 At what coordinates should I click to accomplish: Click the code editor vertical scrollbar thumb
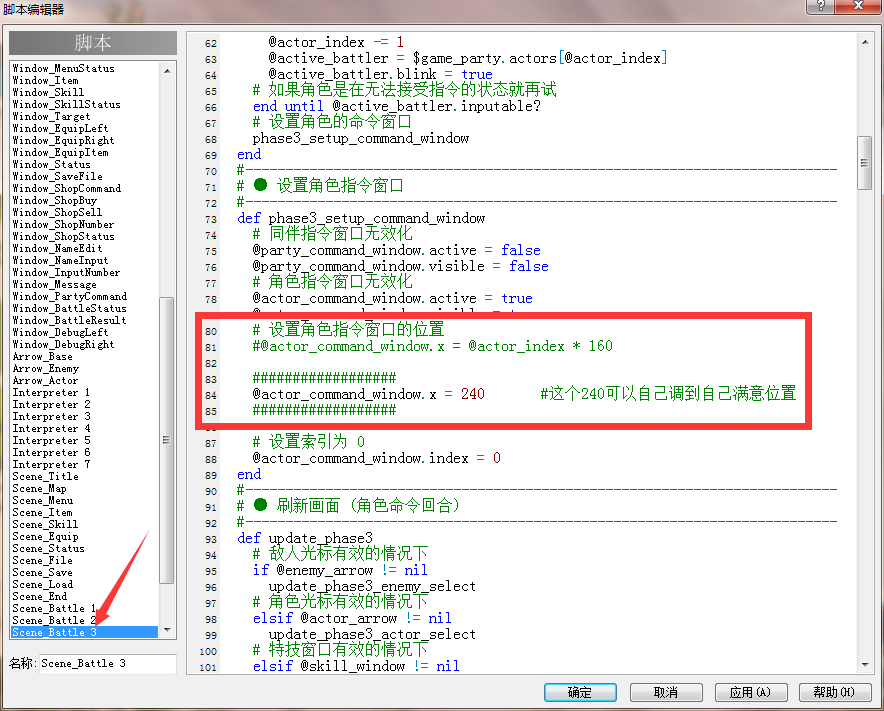click(864, 163)
